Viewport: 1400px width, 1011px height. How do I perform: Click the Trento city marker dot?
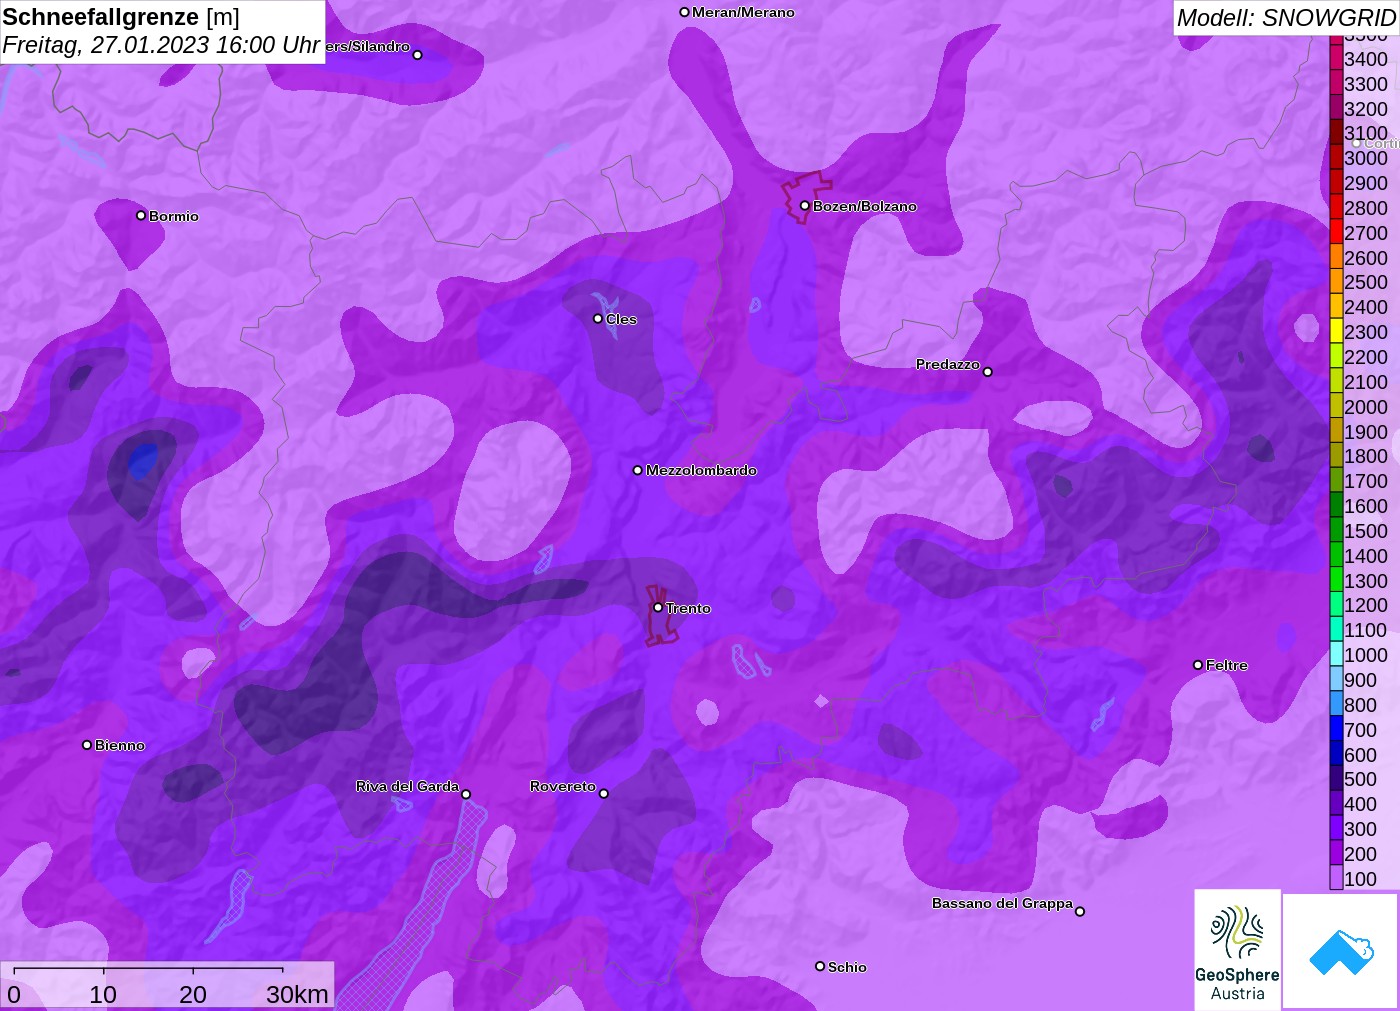tap(658, 607)
